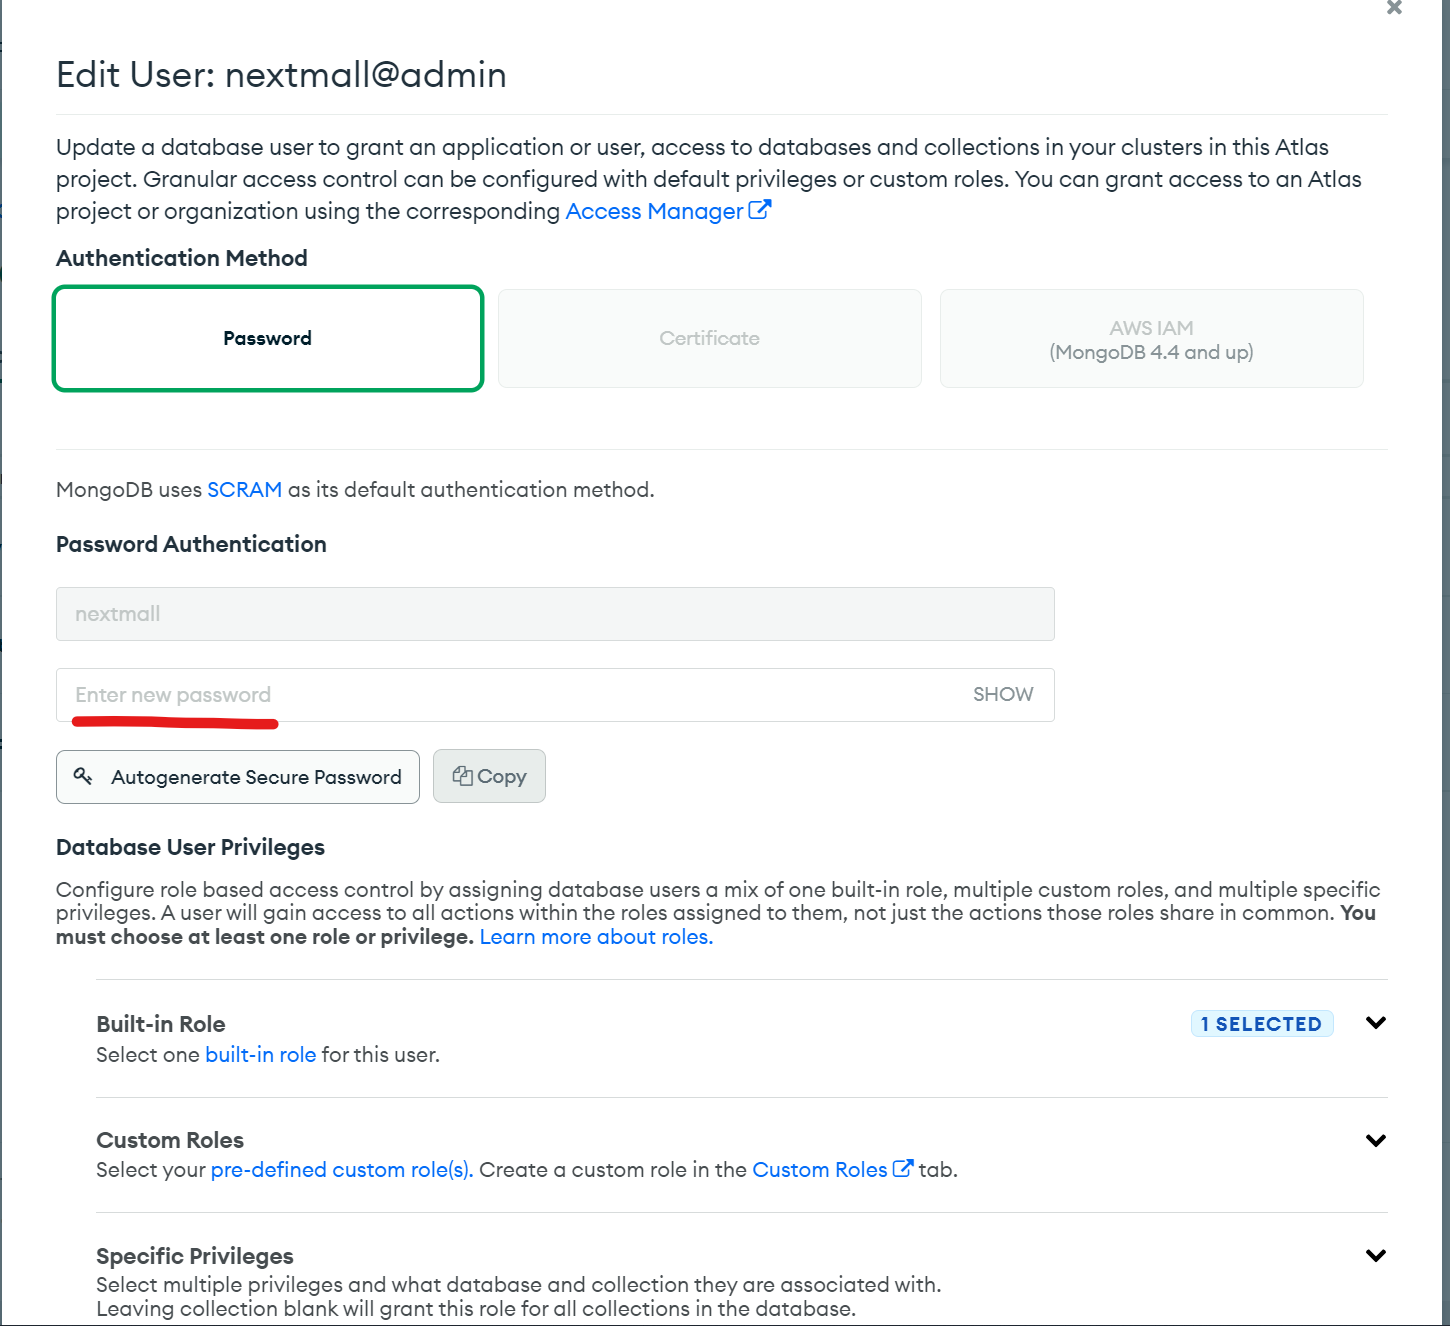
Task: Click the 1 SELECTED badge
Action: [1262, 1024]
